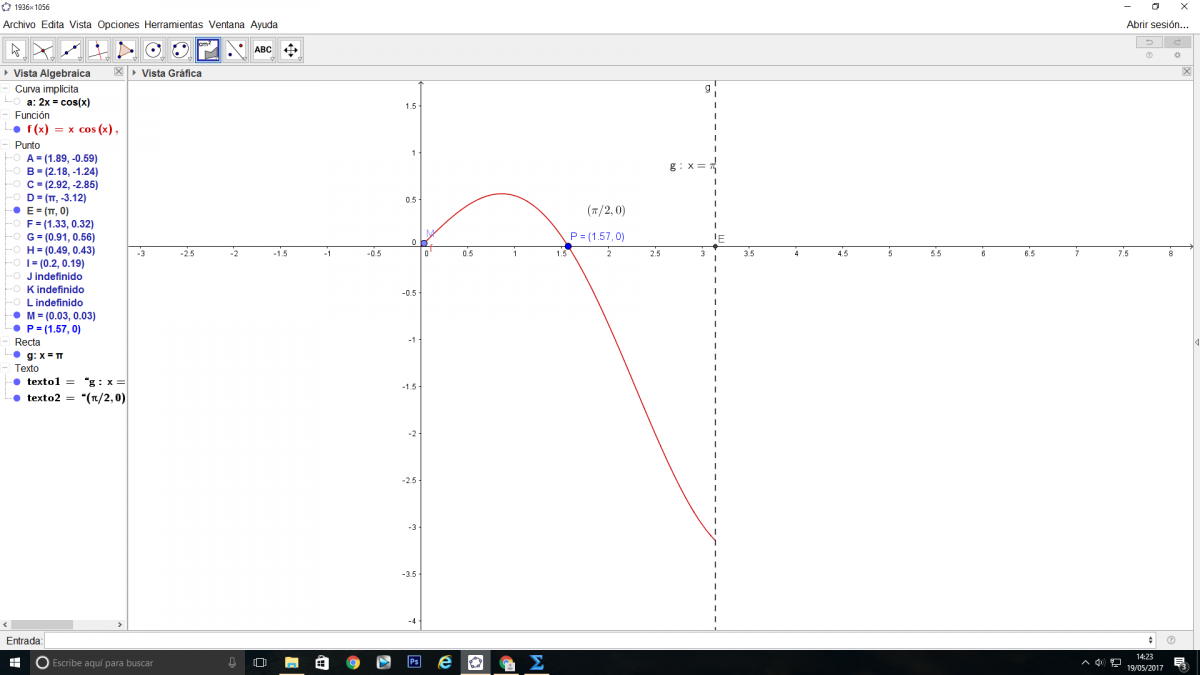
Task: Select the Point tool in toolbar
Action: pyautogui.click(x=43, y=49)
